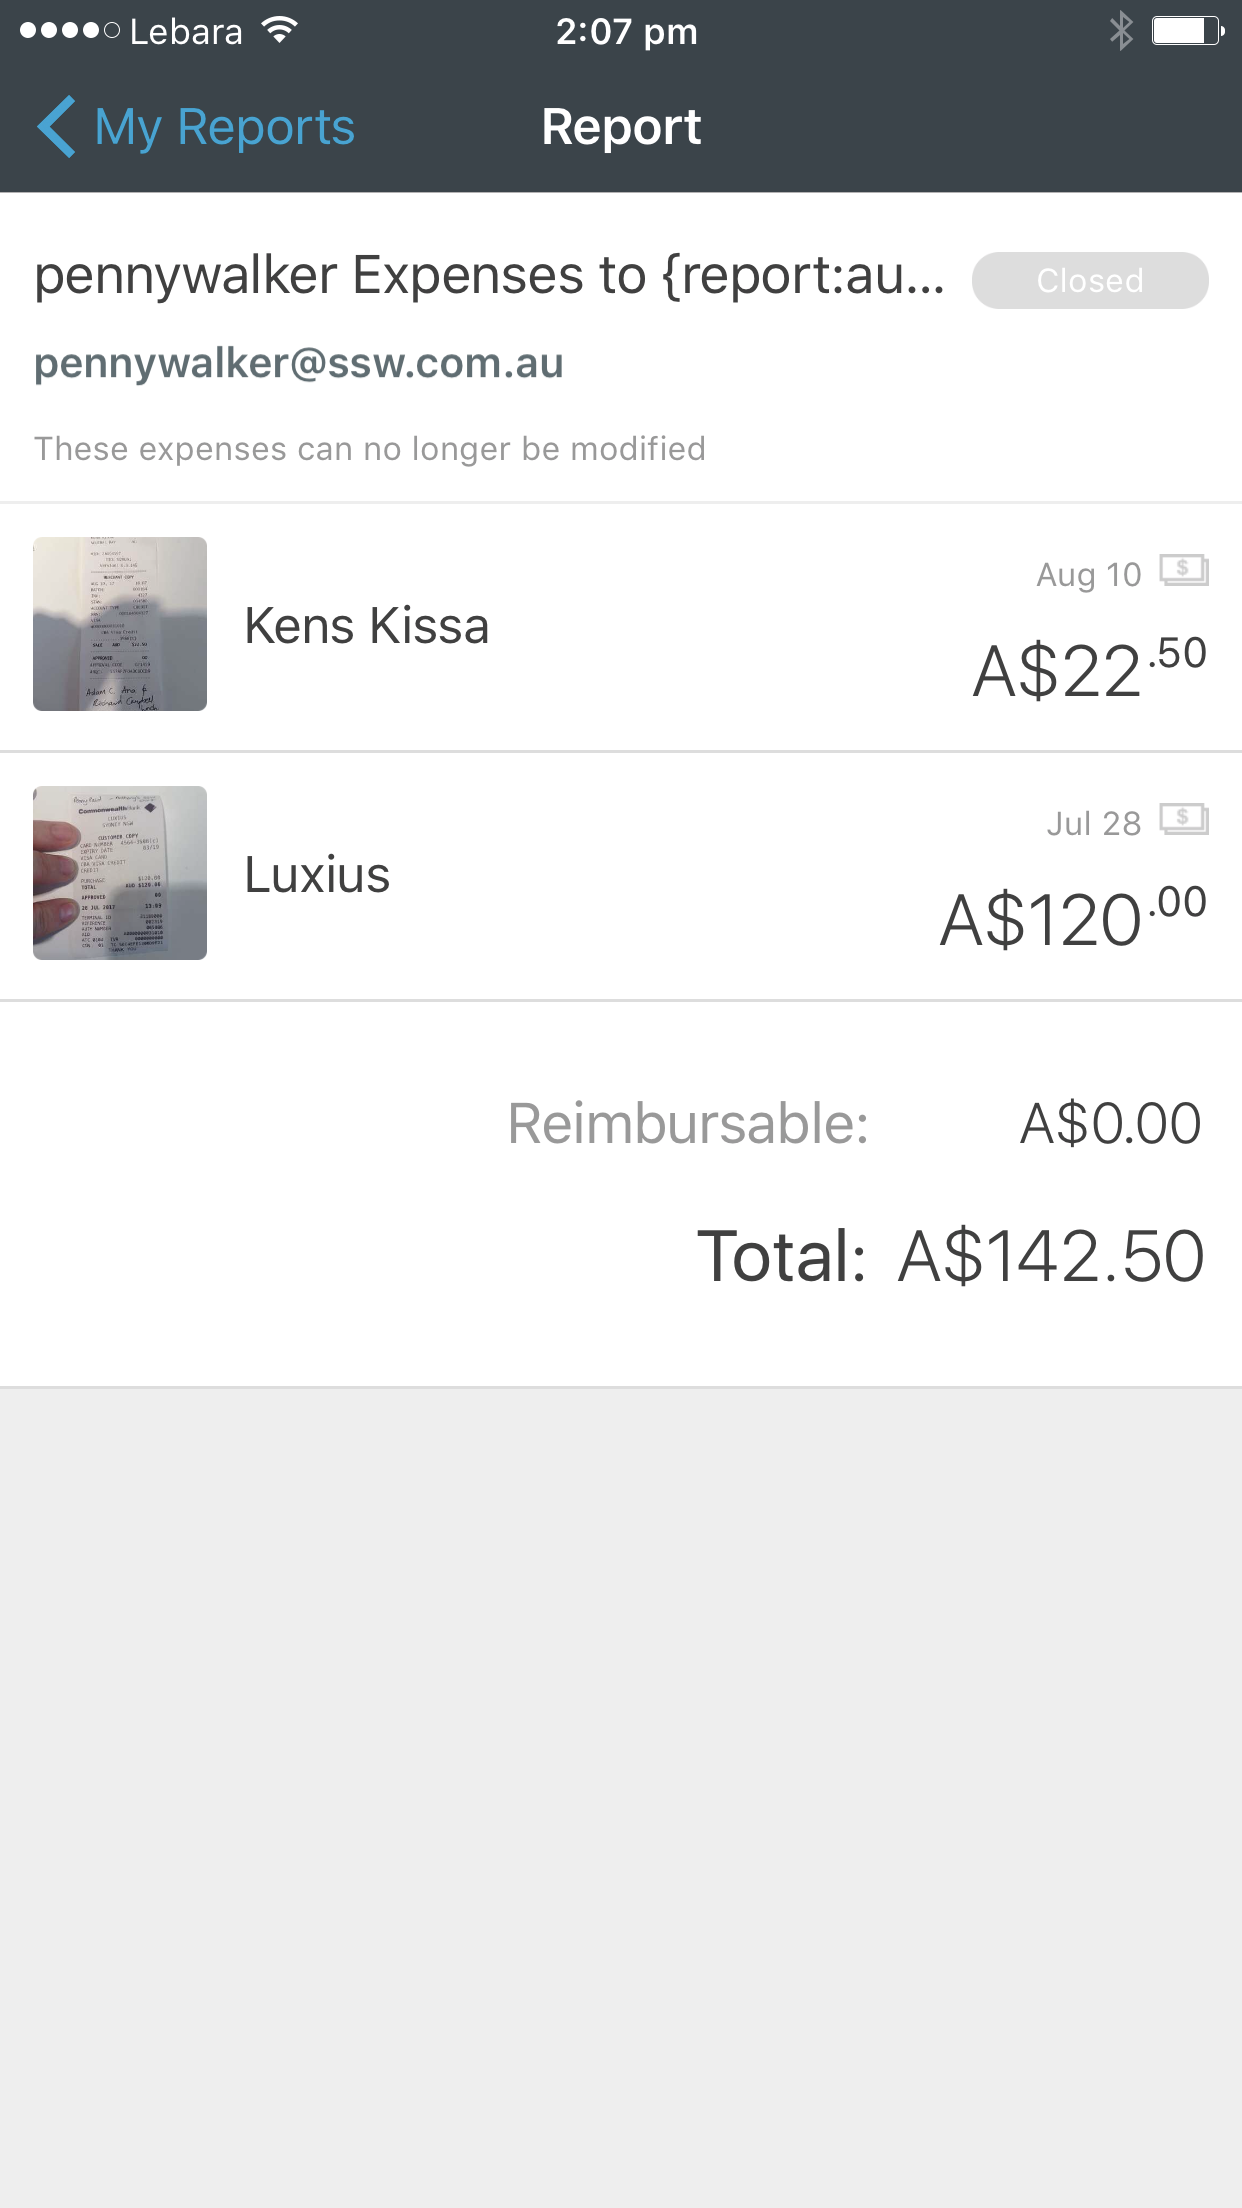1242x2208 pixels.
Task: Tap the cash icon beside Aug 10
Action: point(1184,571)
